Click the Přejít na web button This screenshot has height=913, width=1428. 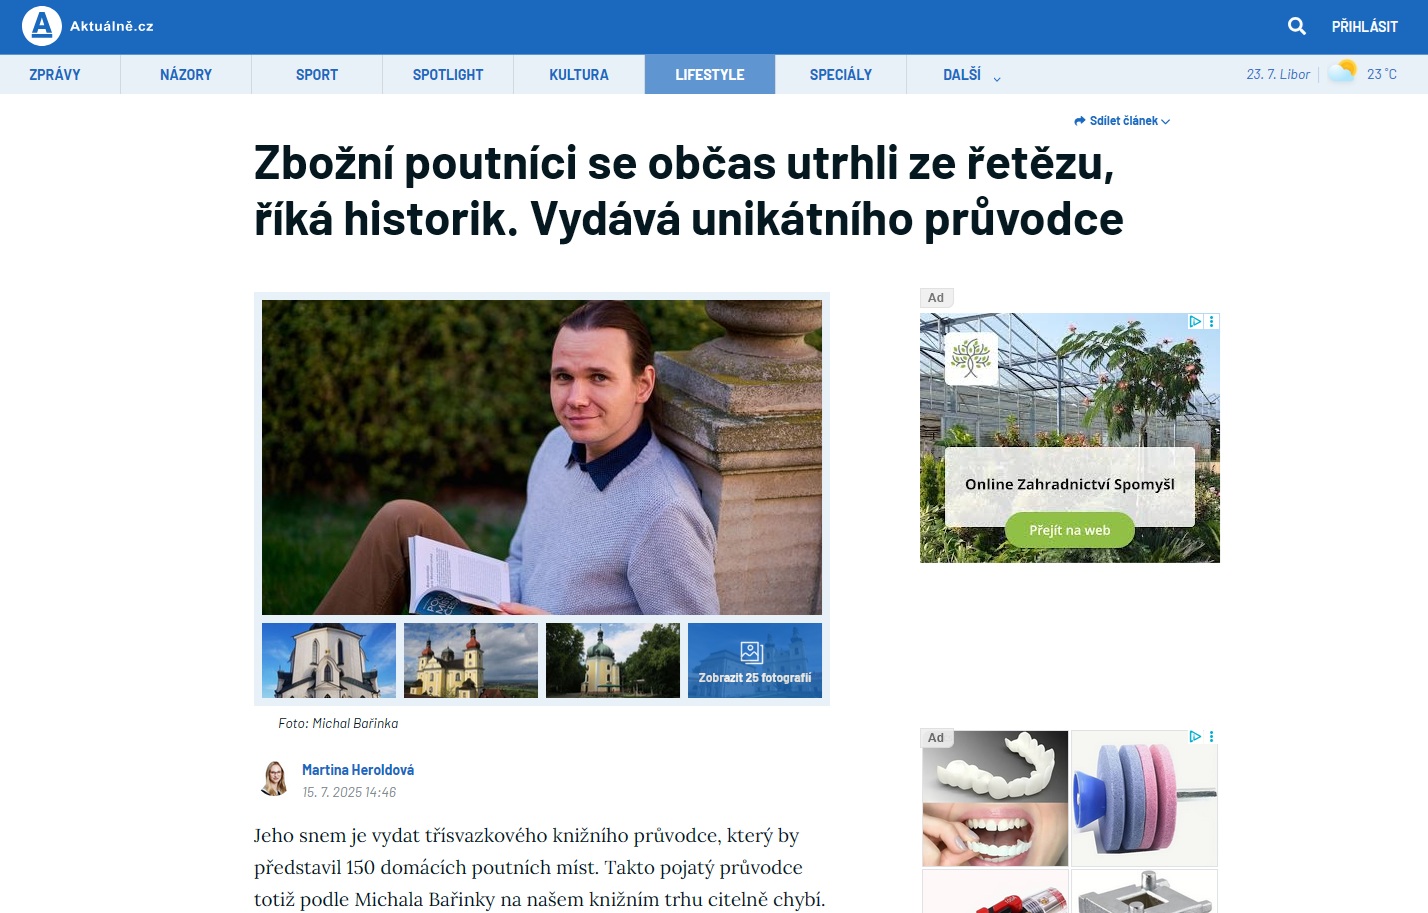pyautogui.click(x=1070, y=530)
